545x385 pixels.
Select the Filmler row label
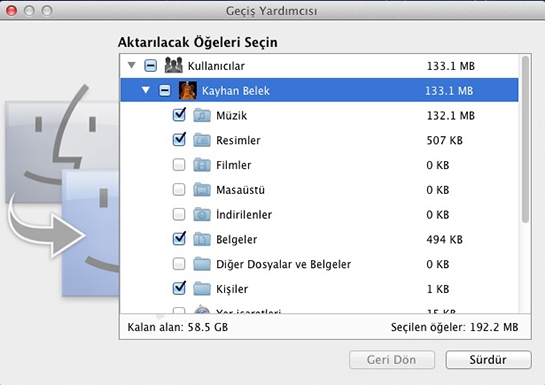click(x=234, y=165)
